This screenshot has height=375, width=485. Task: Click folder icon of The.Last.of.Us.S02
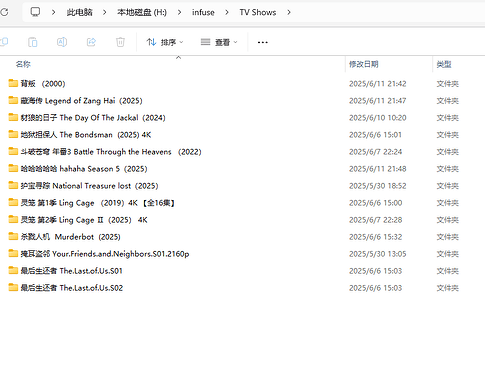13,287
